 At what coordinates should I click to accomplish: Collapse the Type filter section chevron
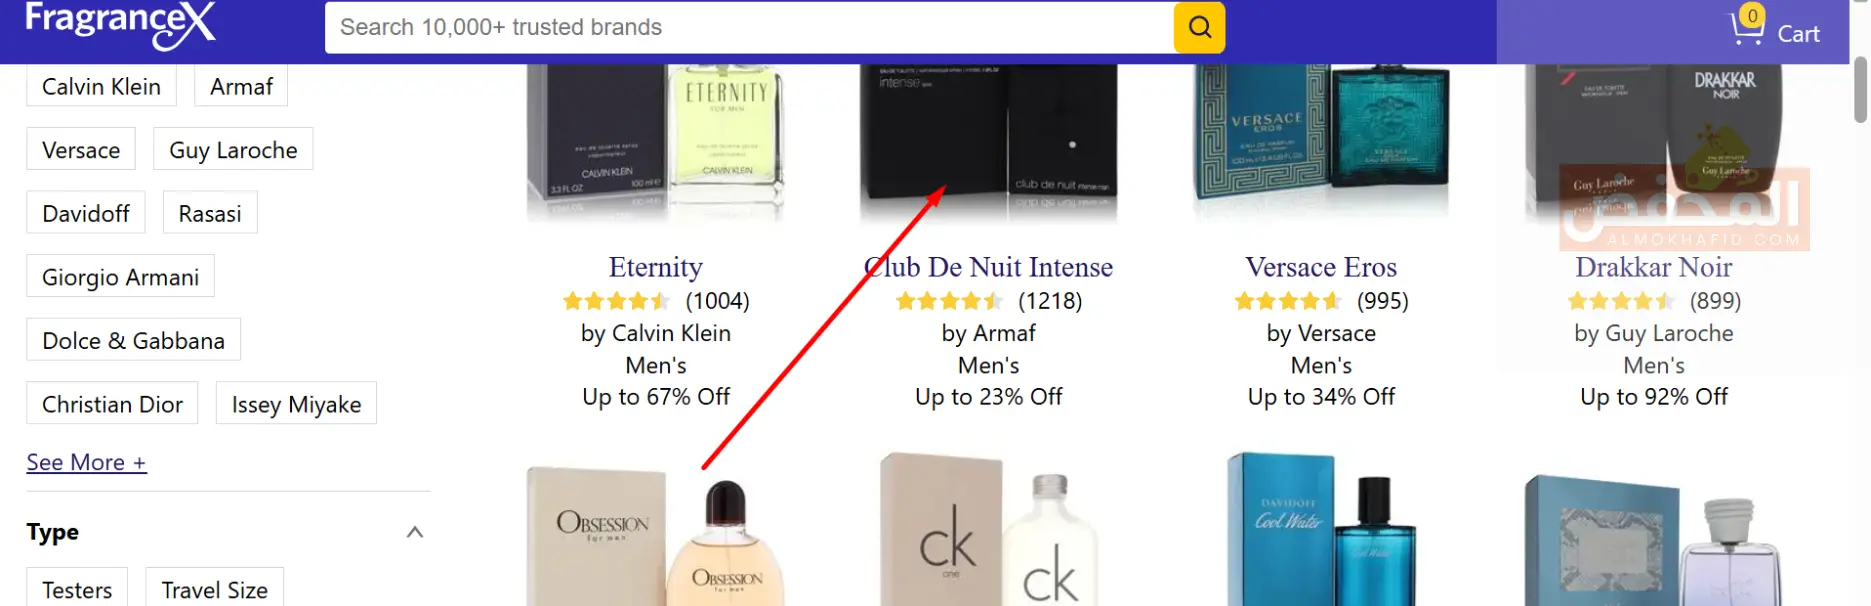[415, 532]
